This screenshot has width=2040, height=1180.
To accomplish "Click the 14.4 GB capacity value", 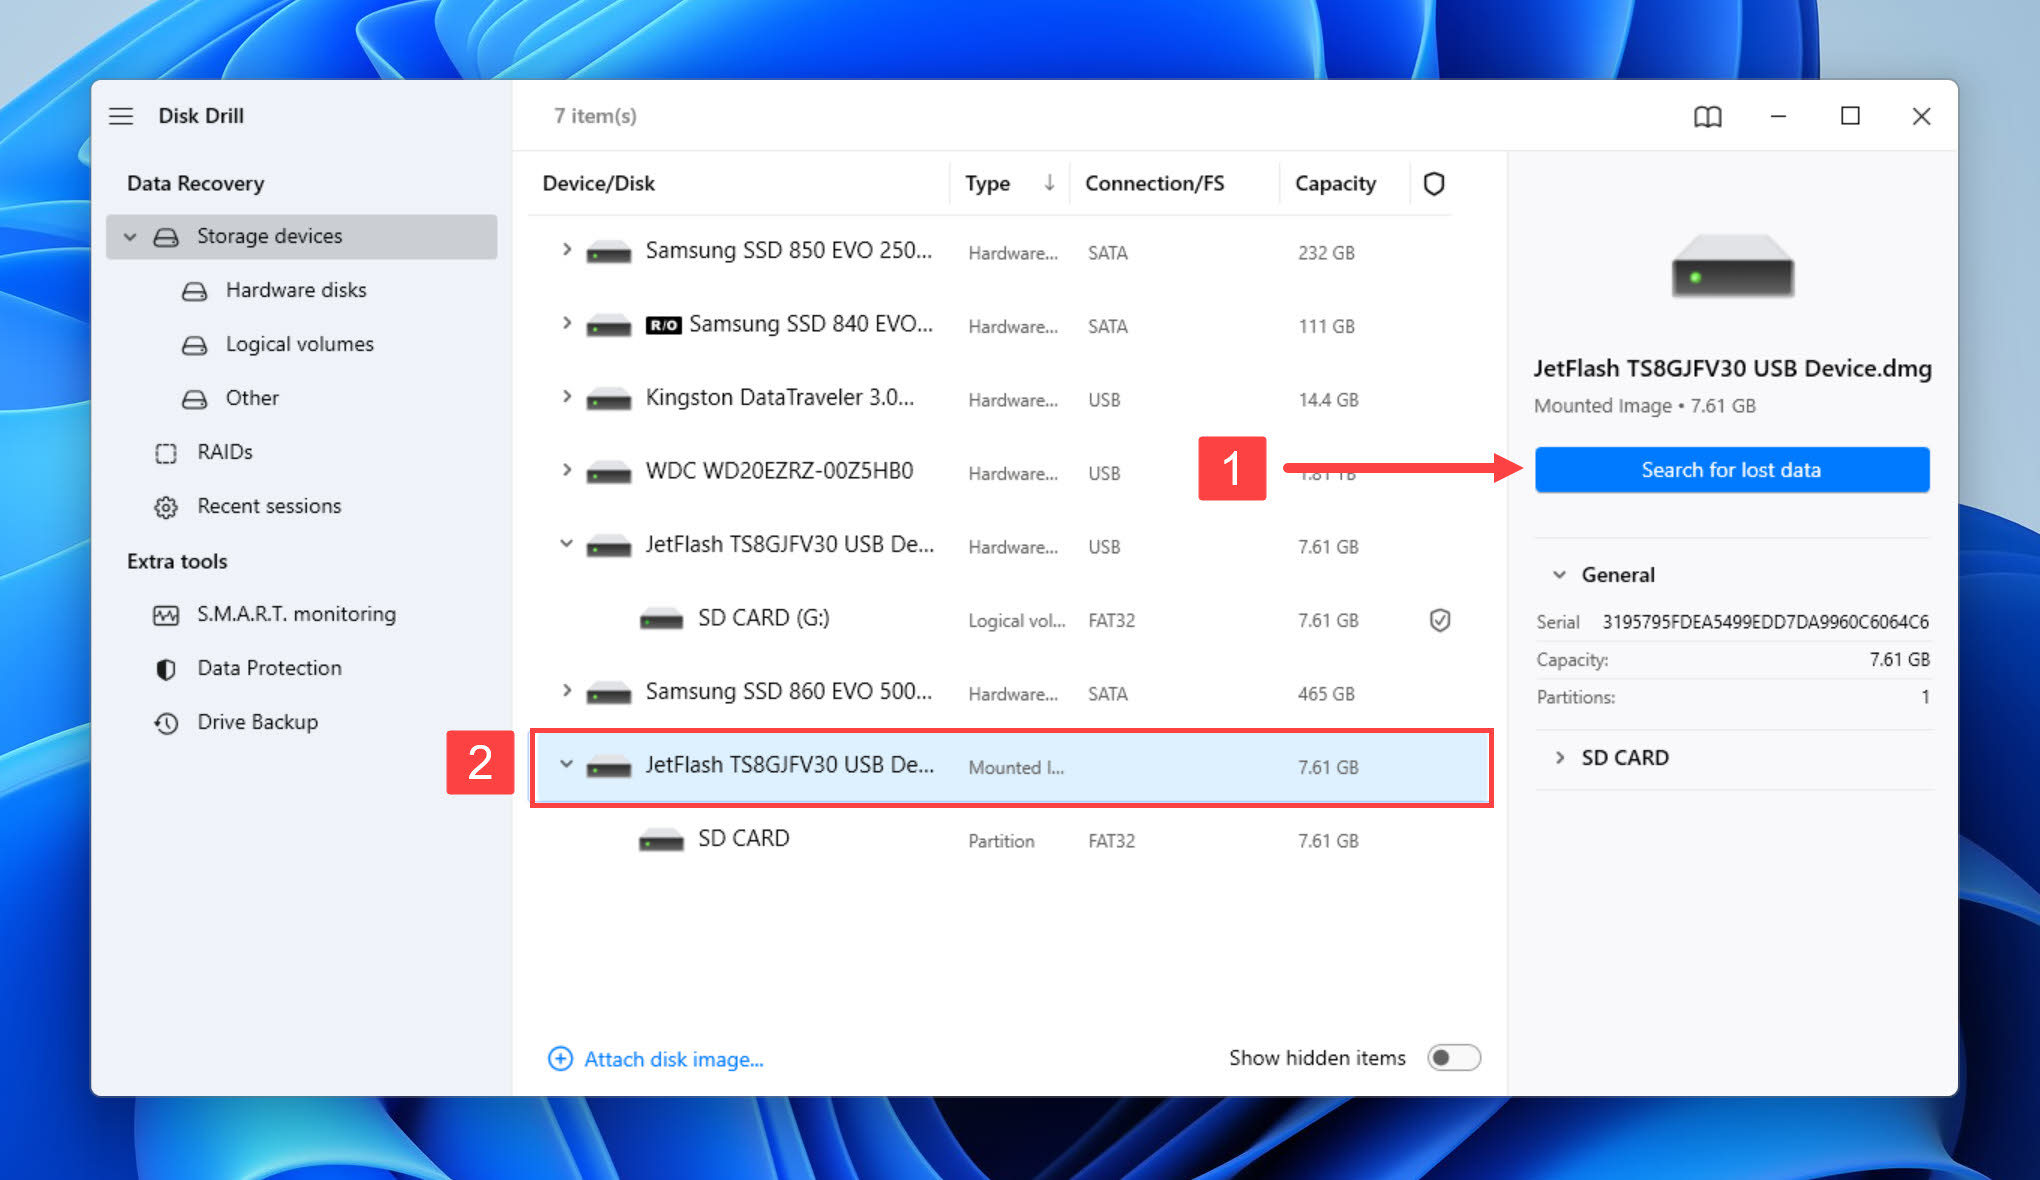I will pyautogui.click(x=1328, y=400).
